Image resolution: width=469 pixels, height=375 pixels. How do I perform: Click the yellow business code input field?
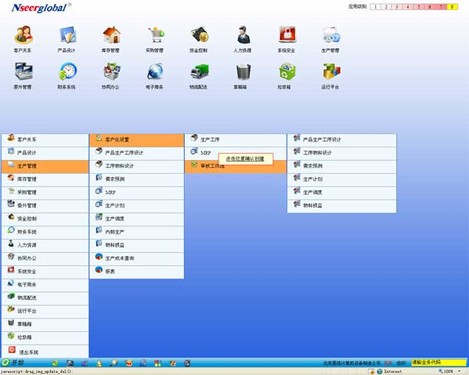(439, 363)
